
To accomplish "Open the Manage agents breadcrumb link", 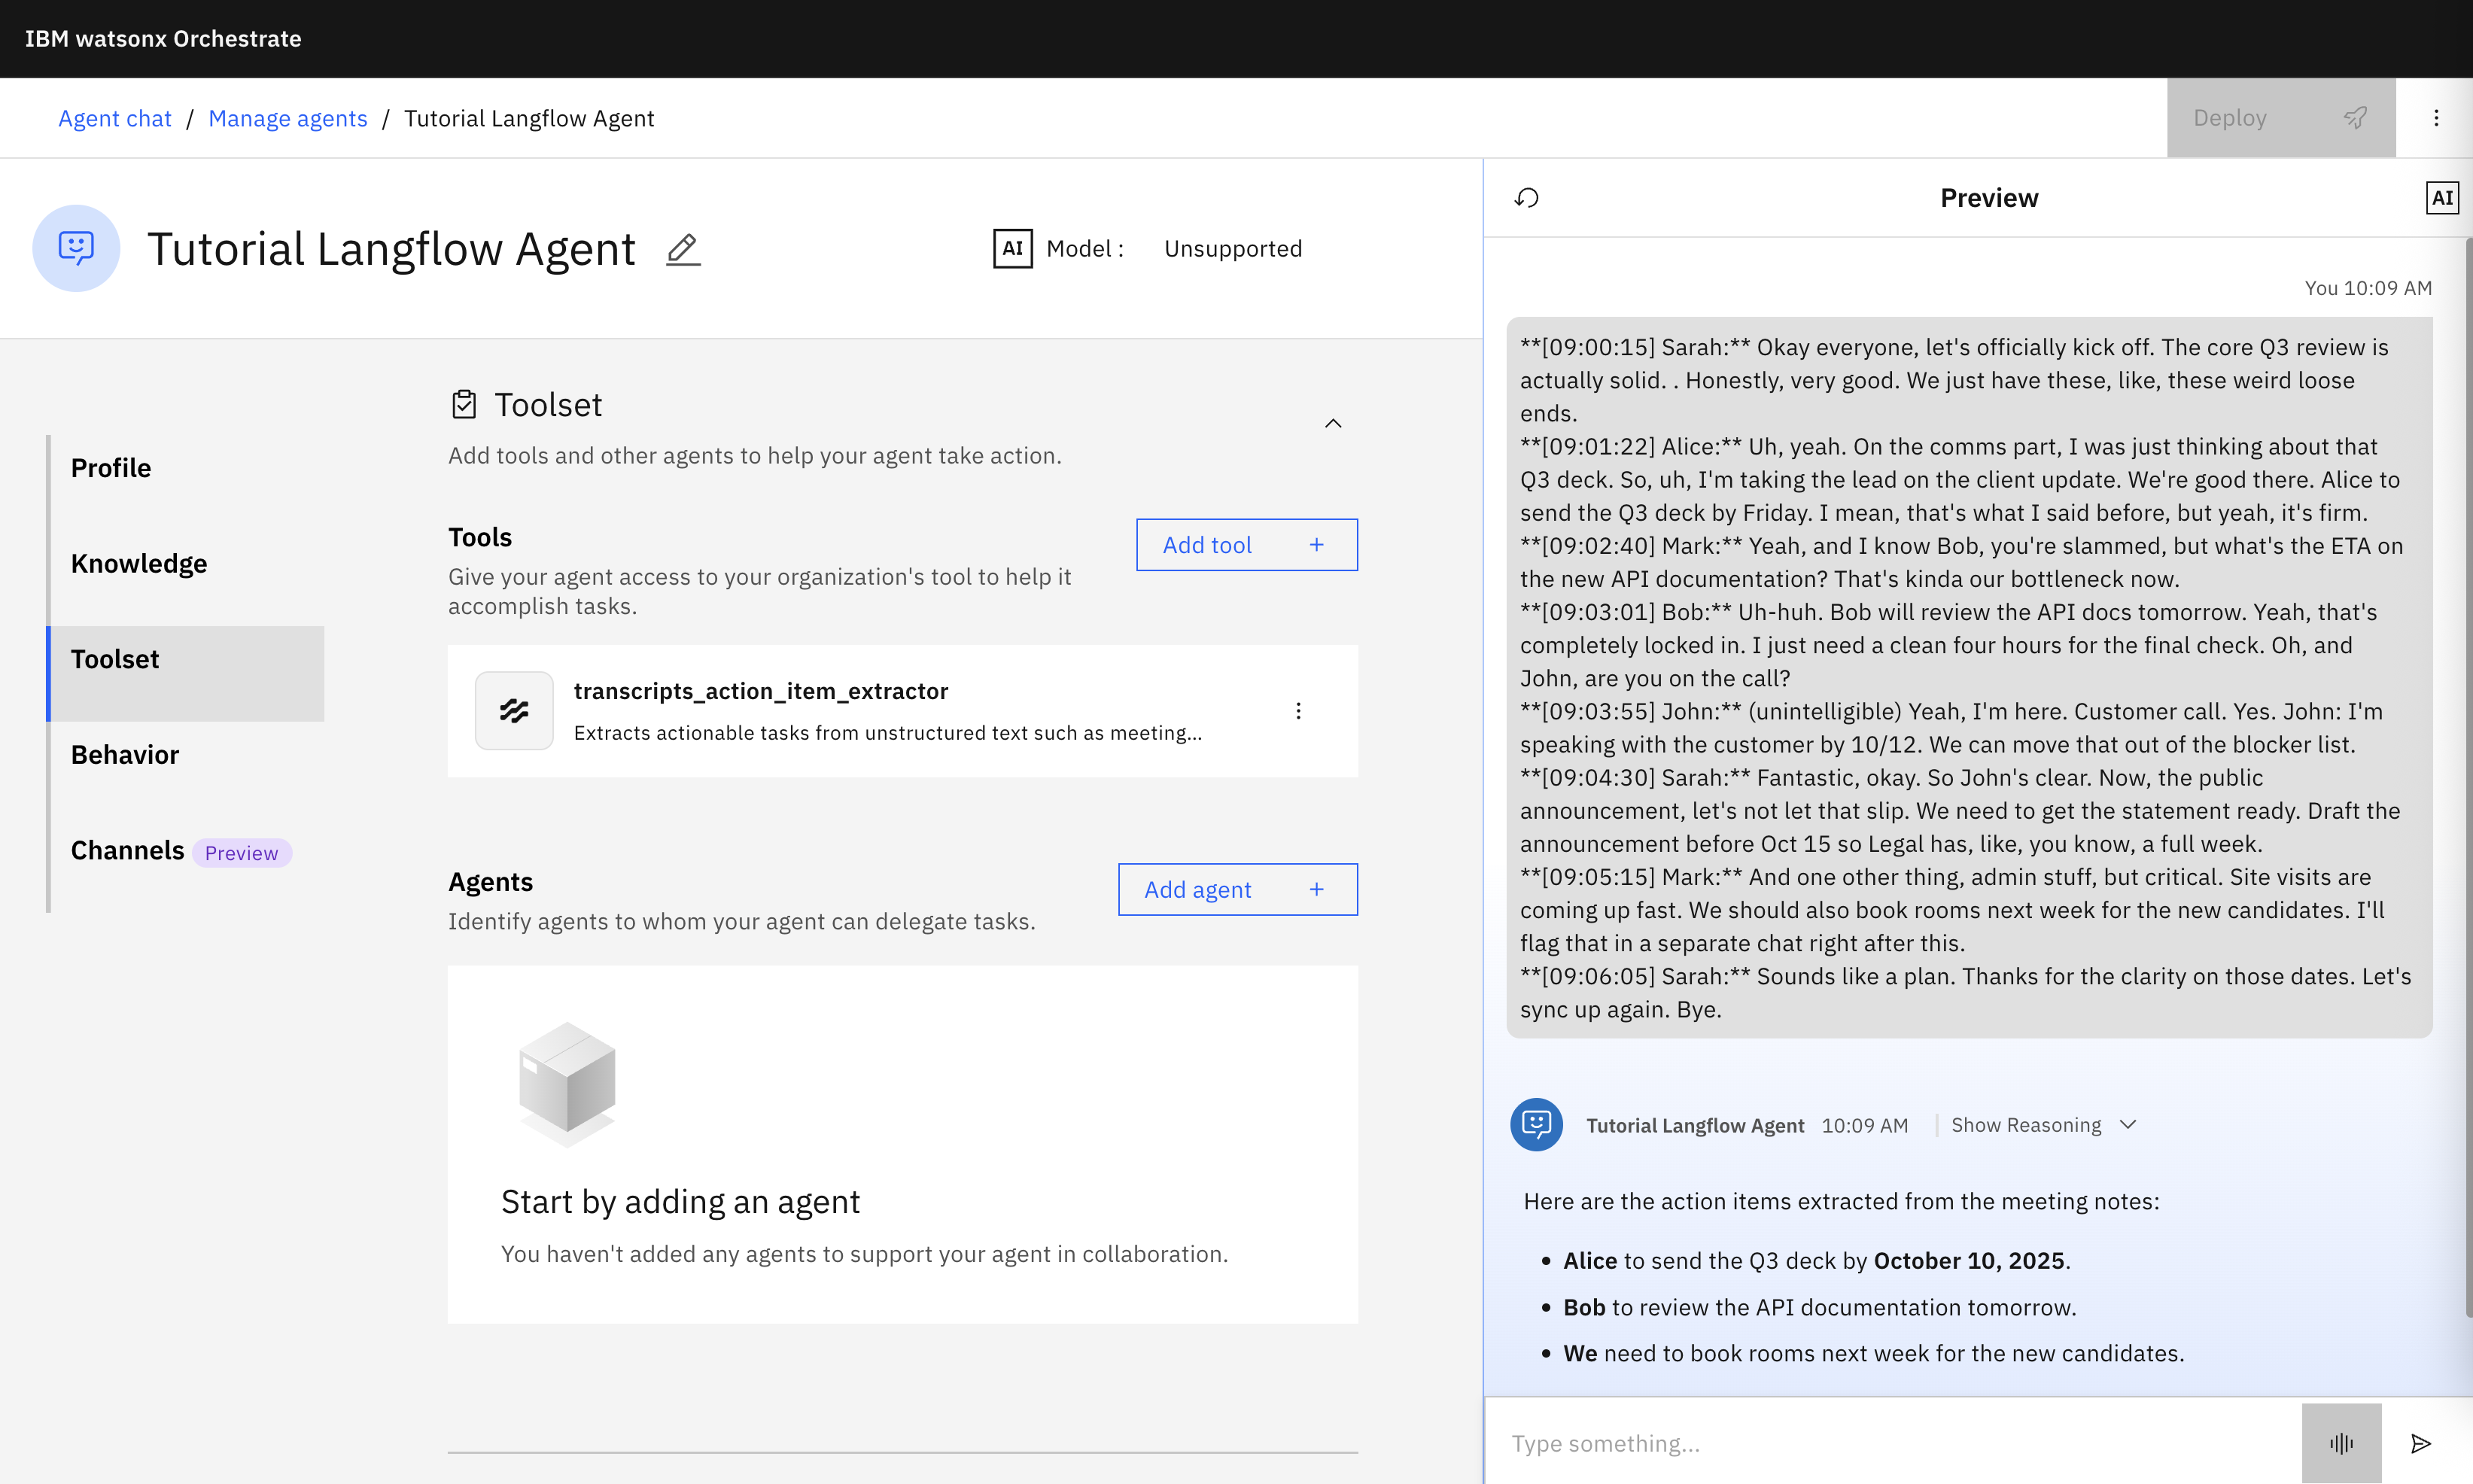I will tap(288, 118).
